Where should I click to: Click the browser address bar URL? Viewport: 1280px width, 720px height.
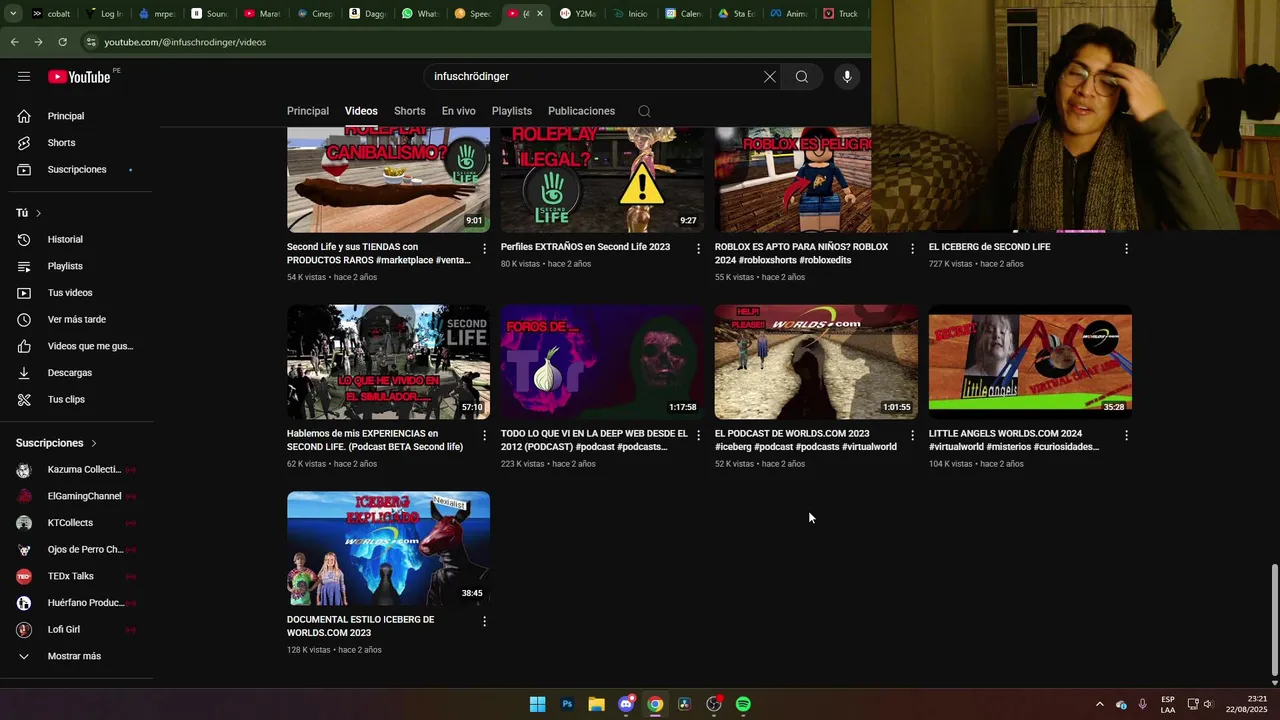tap(185, 42)
